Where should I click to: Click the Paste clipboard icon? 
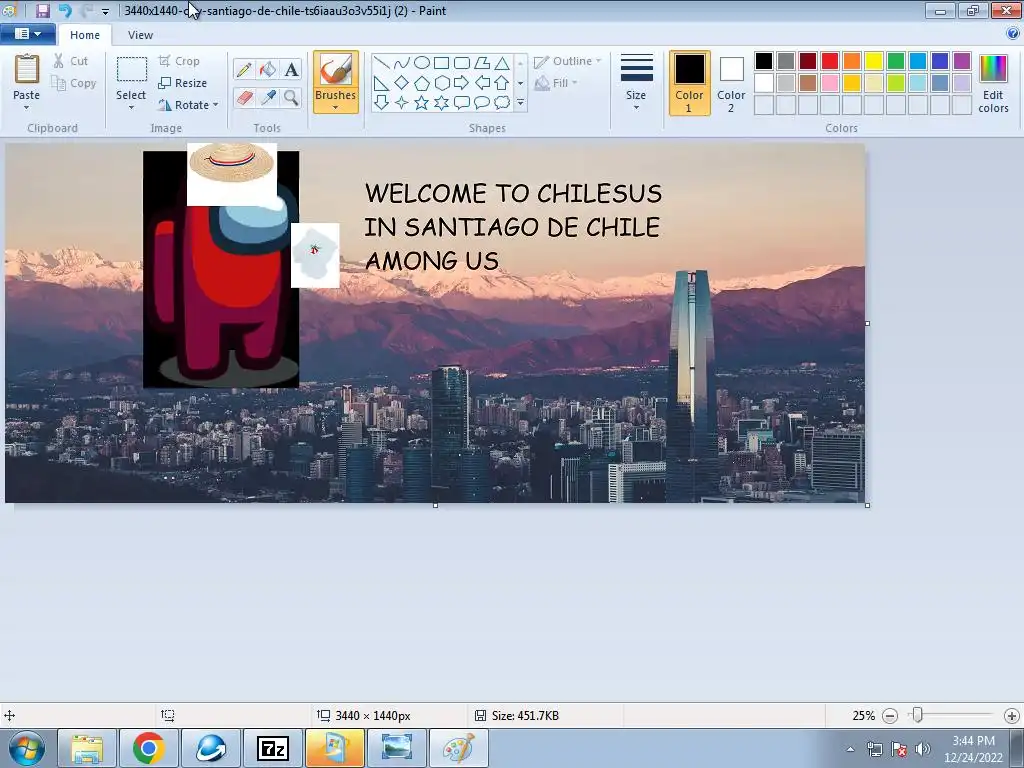pos(27,69)
